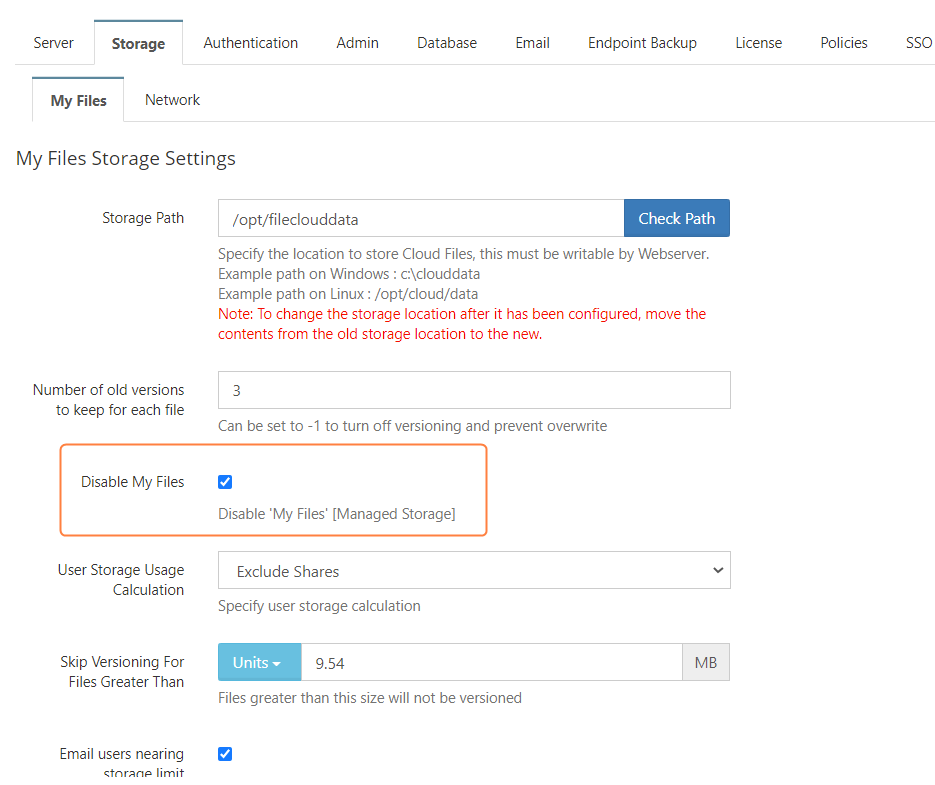The width and height of the screenshot is (935, 785).
Task: Click the 'Disable My Files [Managed Storage]' description
Action: pos(337,514)
